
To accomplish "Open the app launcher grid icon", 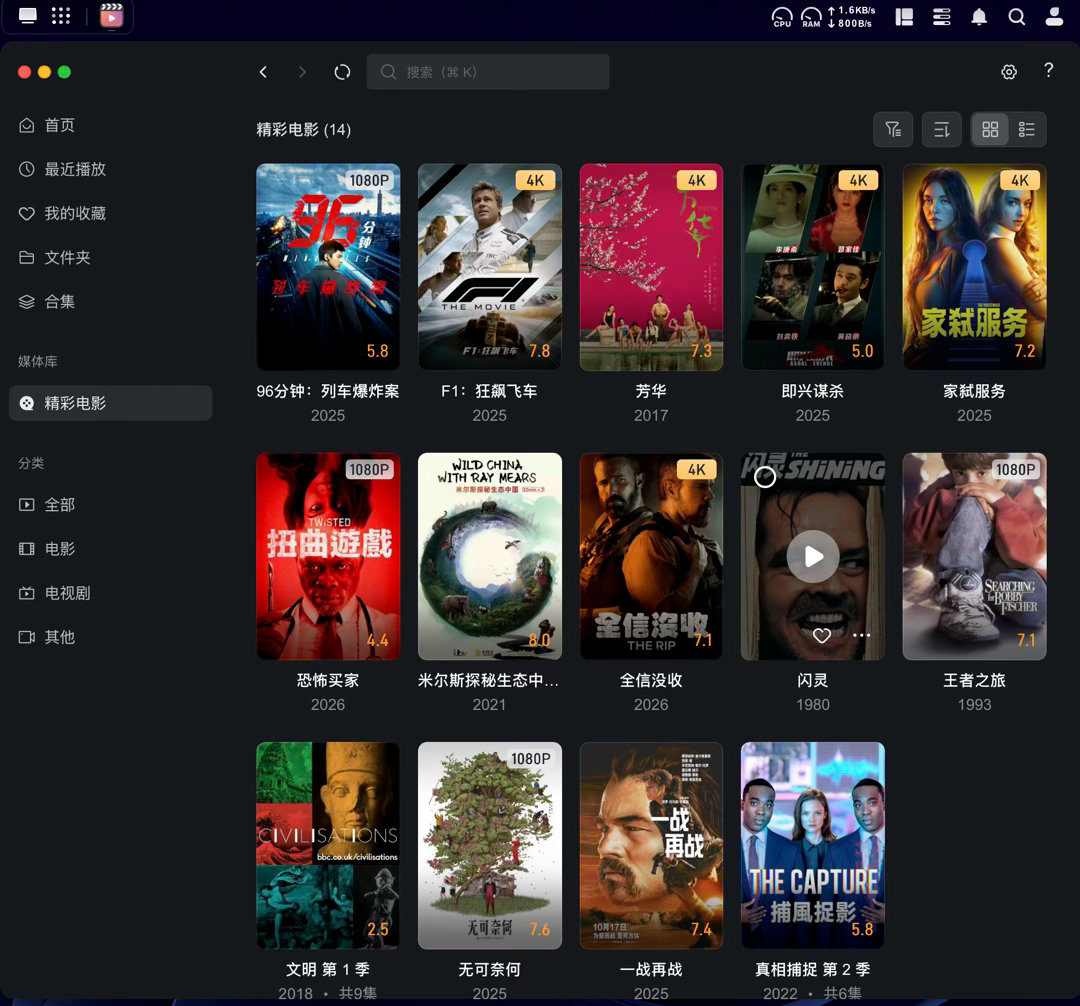I will click(x=61, y=15).
